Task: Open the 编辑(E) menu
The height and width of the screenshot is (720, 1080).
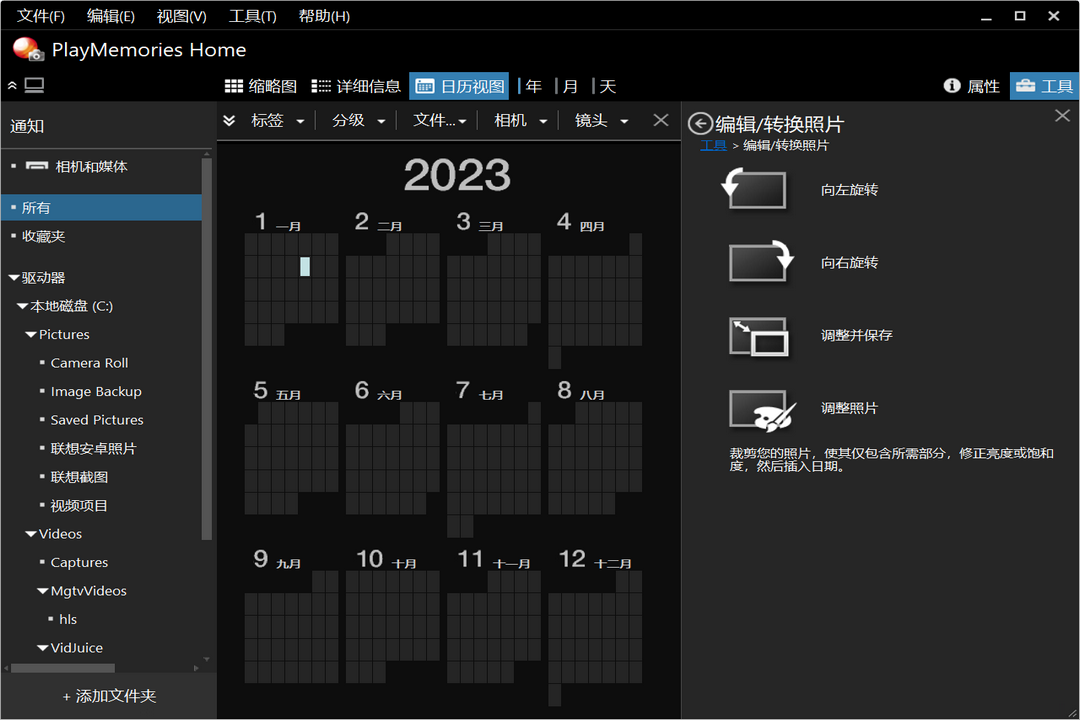Action: point(110,16)
